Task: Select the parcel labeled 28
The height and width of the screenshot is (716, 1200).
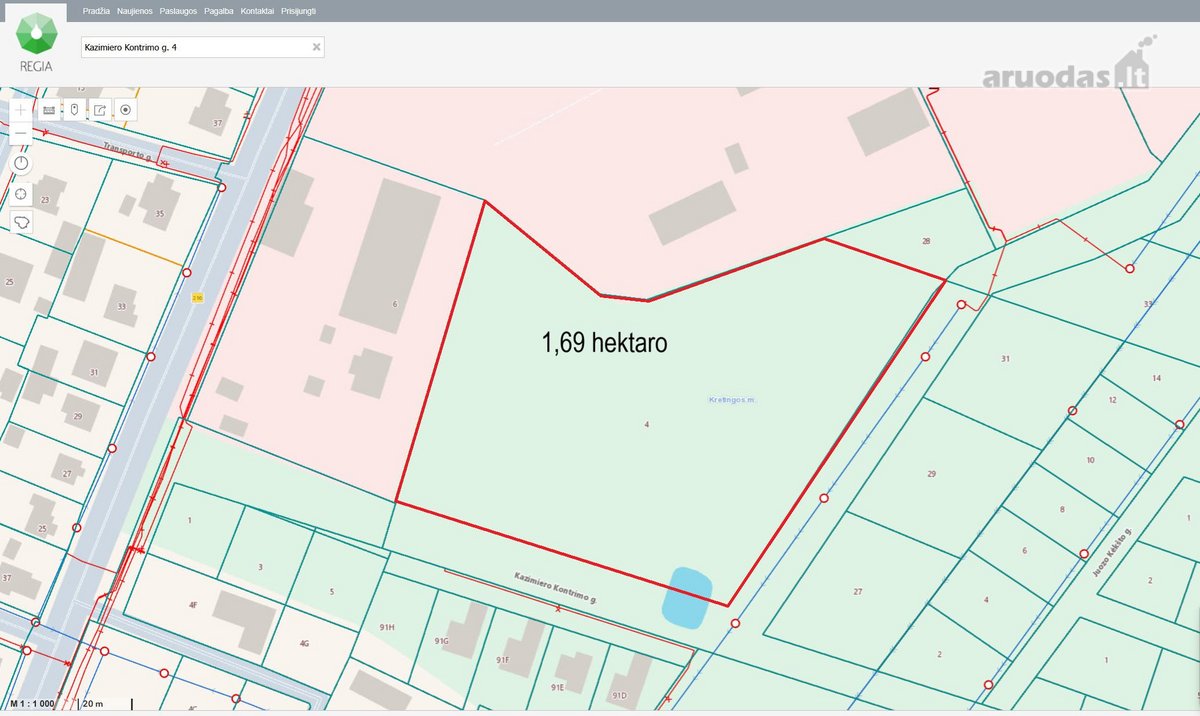Action: (x=926, y=241)
